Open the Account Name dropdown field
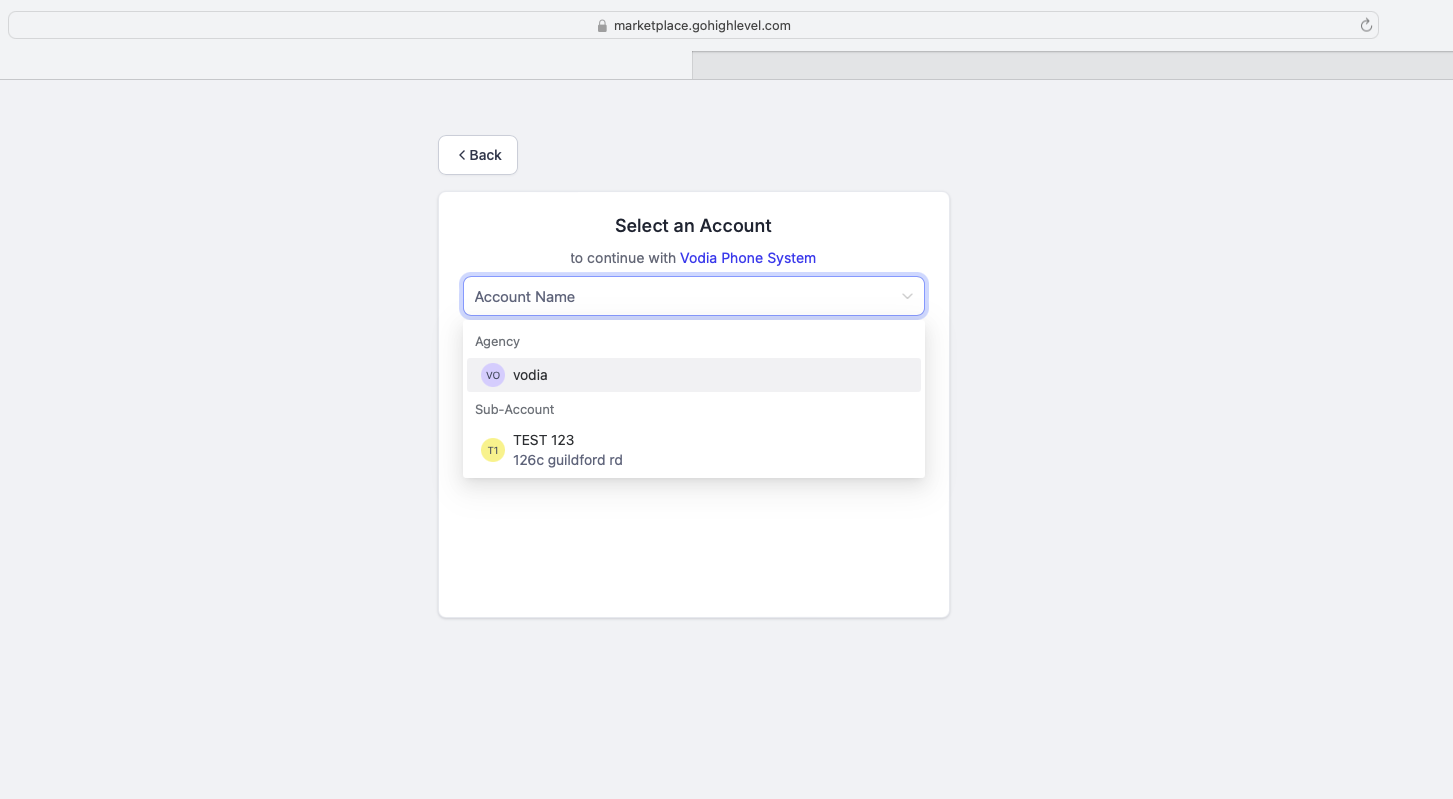The width and height of the screenshot is (1453, 799). tap(693, 296)
